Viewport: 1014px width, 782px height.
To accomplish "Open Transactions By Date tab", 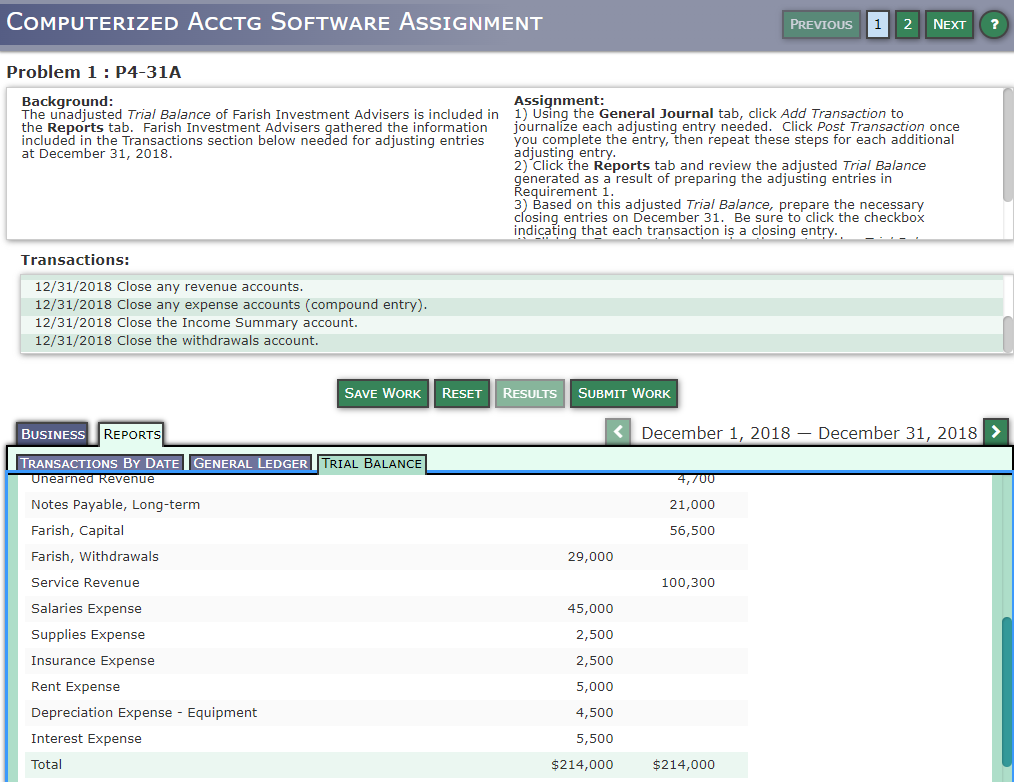I will tap(100, 463).
